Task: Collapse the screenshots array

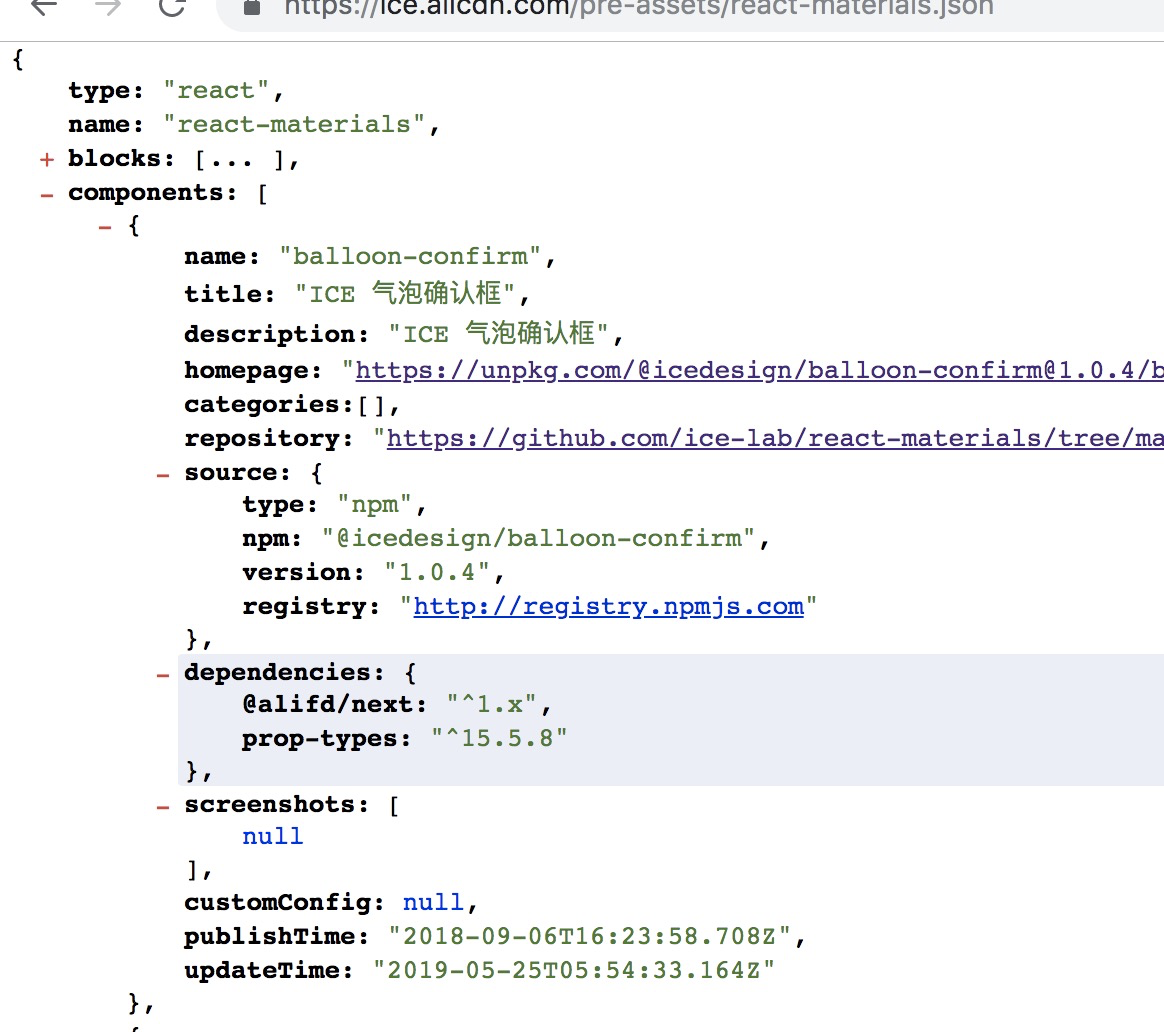Action: (x=163, y=805)
